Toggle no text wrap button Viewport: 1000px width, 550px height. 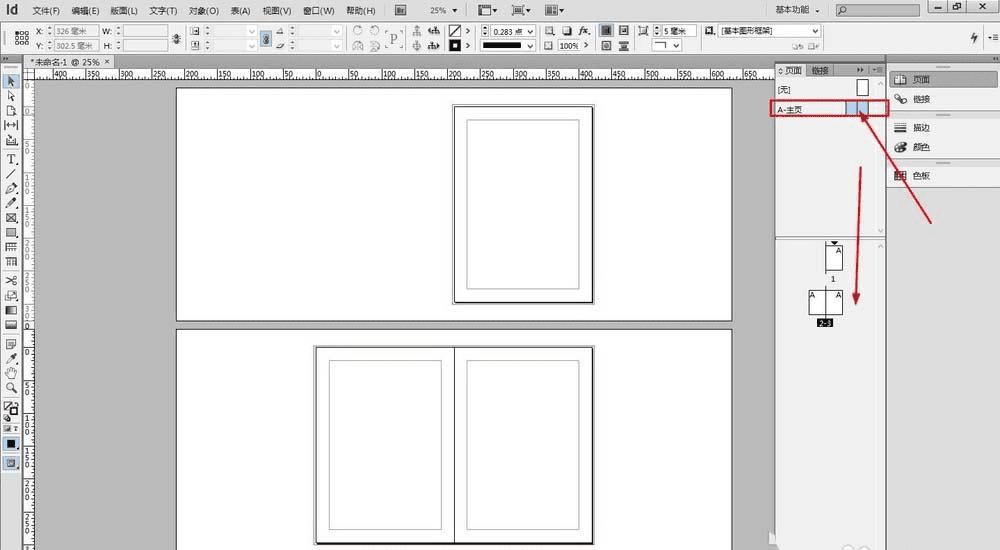[607, 31]
